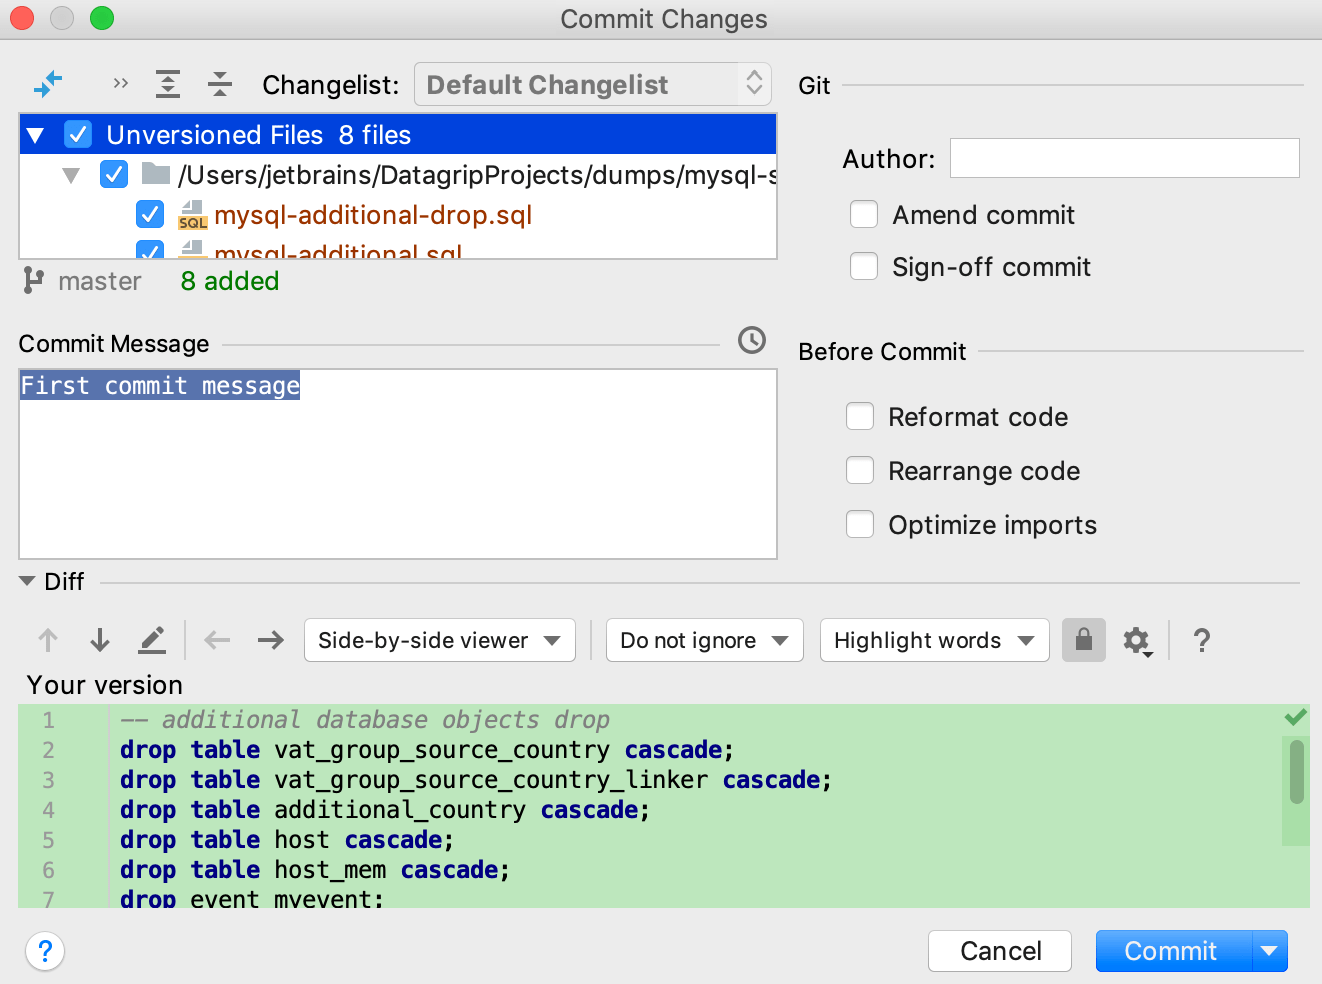The width and height of the screenshot is (1322, 984).
Task: Compare next file right arrow
Action: pyautogui.click(x=271, y=640)
